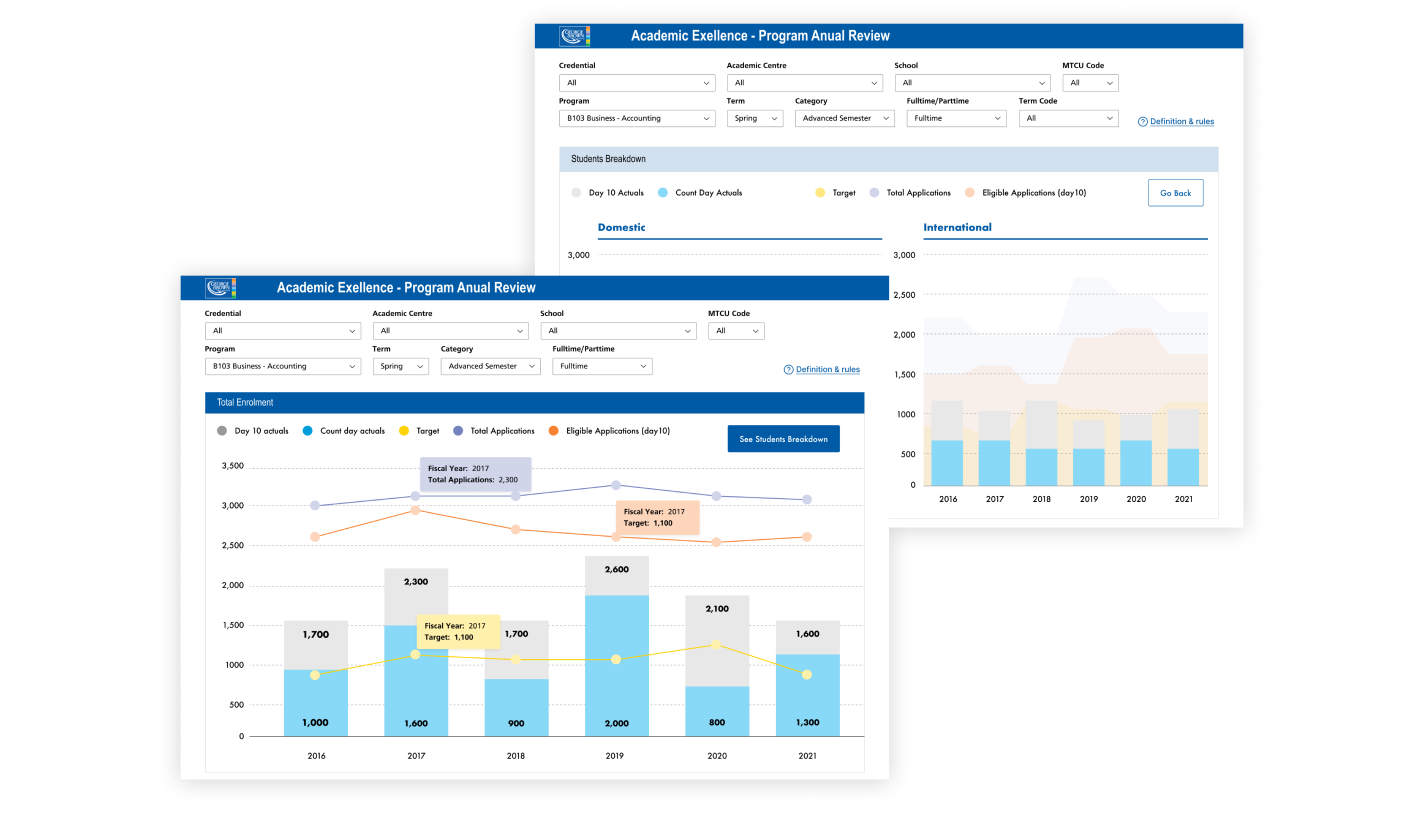
Task: Click the help icon beside Definition & rules in the Total Enrolment window
Action: tap(788, 370)
